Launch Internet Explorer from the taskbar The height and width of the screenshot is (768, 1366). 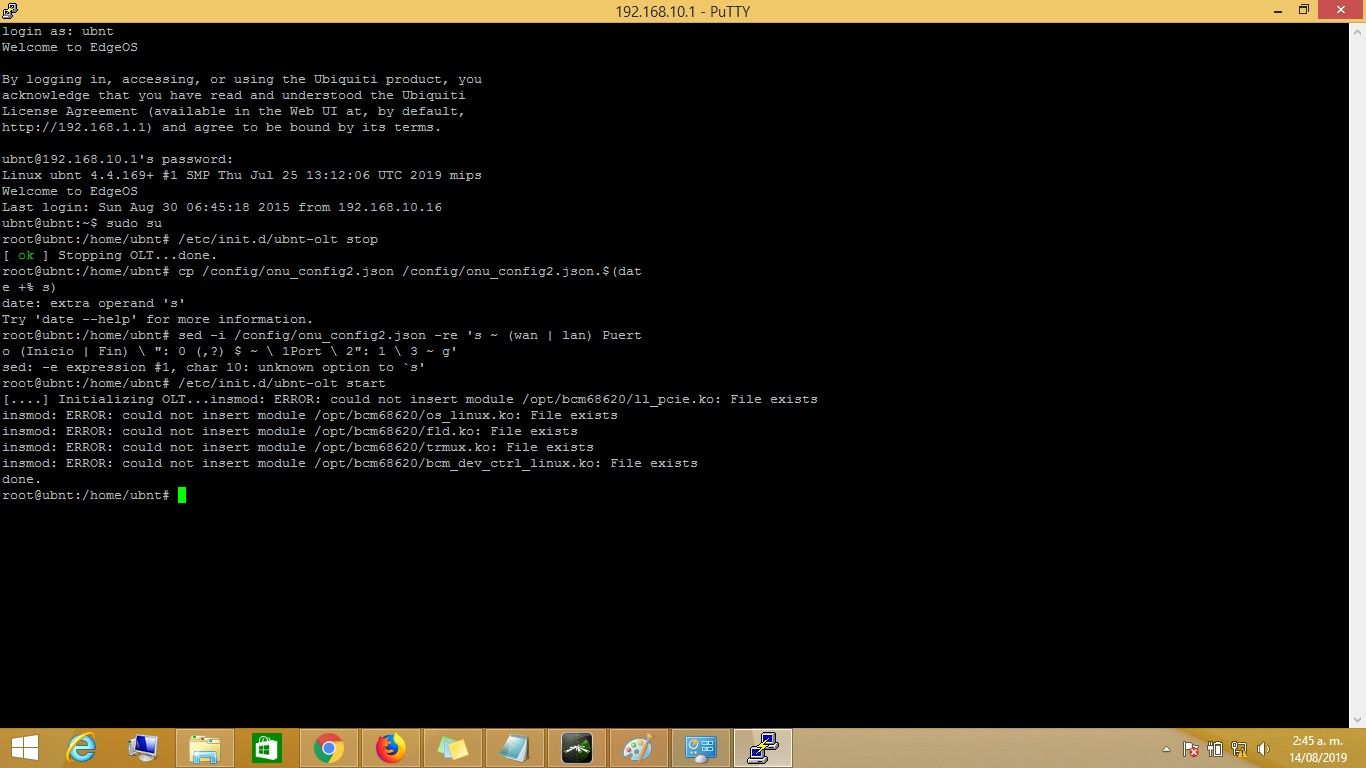tap(81, 748)
